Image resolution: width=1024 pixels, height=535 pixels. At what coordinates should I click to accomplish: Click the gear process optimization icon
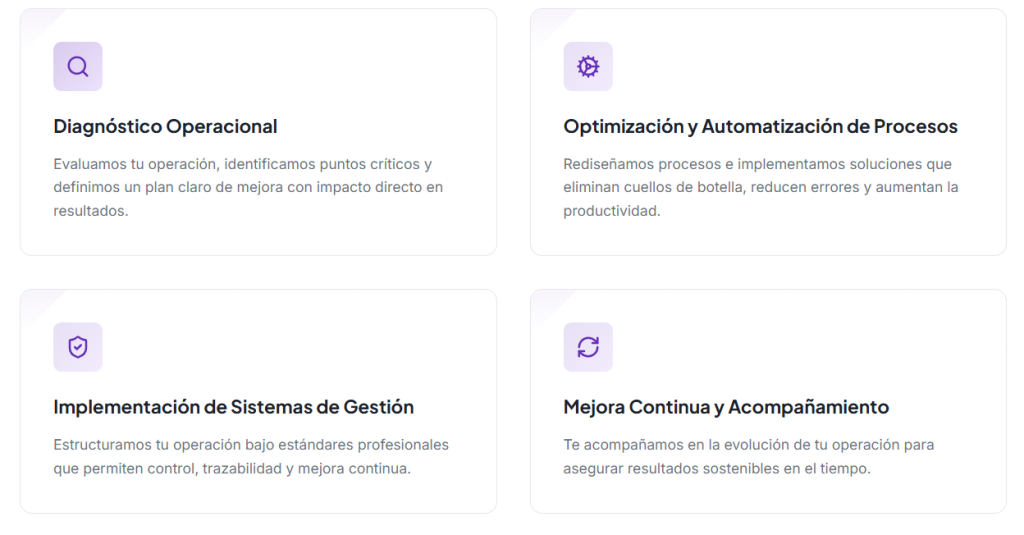tap(588, 67)
